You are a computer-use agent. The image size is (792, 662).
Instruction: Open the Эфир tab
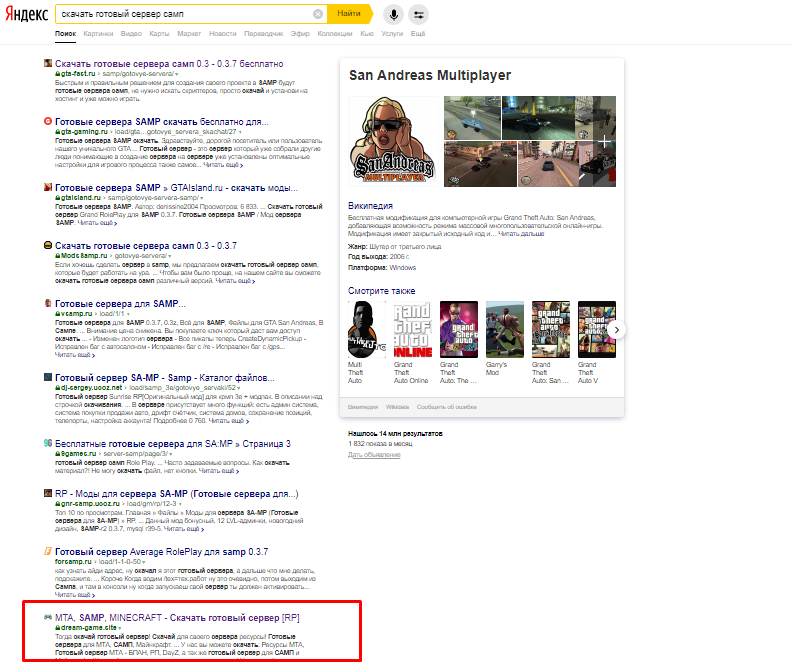(x=300, y=34)
